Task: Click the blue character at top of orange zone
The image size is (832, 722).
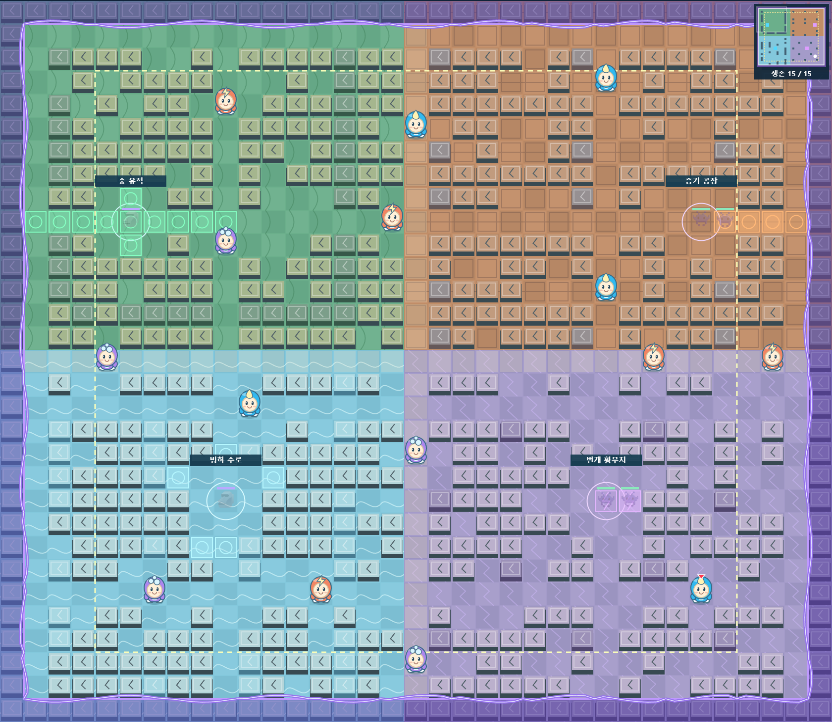Action: [606, 78]
